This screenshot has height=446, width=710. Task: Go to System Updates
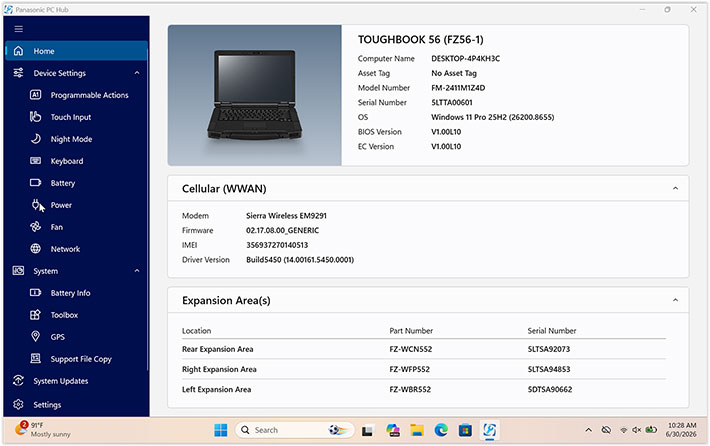61,381
